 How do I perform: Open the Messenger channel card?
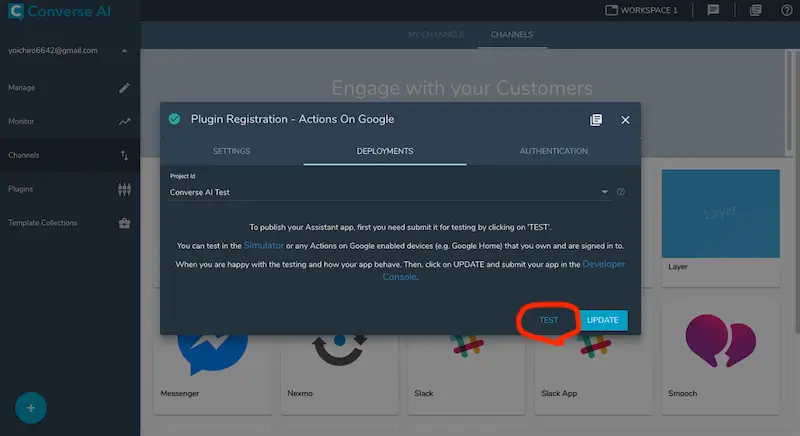pos(212,375)
